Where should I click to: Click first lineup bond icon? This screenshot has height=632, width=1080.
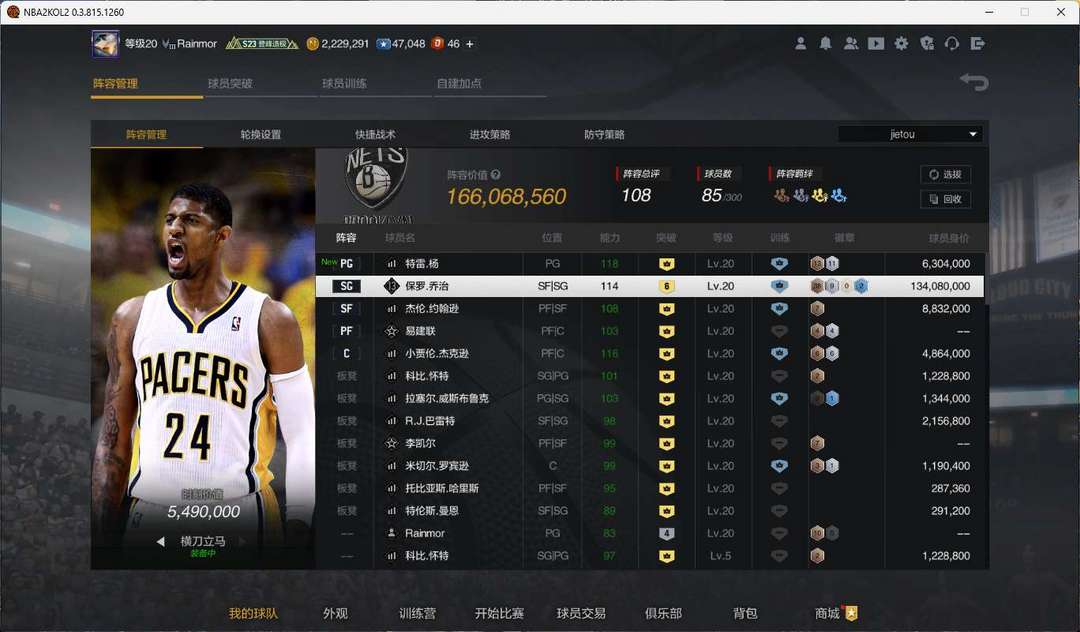[781, 196]
